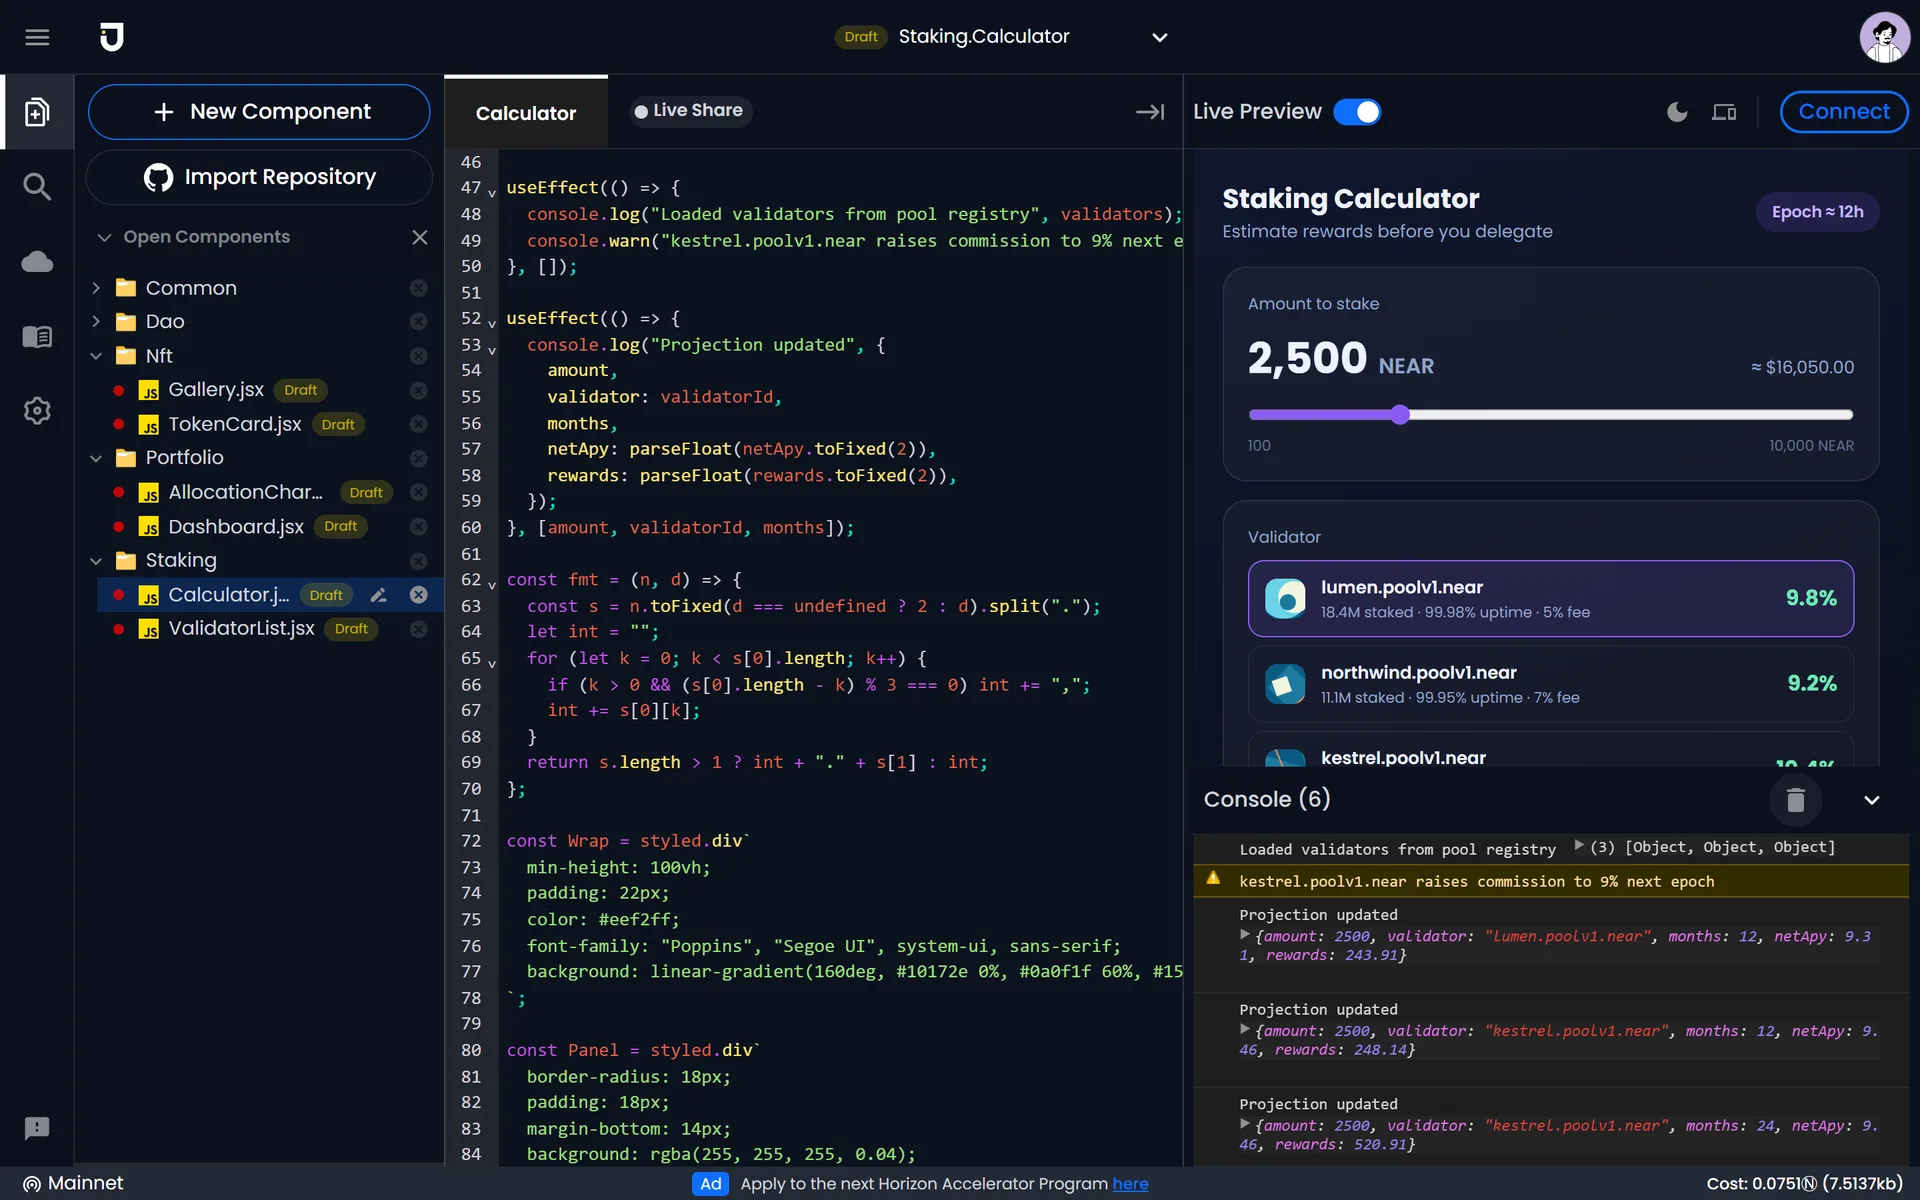The image size is (1920, 1200).
Task: Open ValidatorList.jsx in the tree
Action: [241, 629]
